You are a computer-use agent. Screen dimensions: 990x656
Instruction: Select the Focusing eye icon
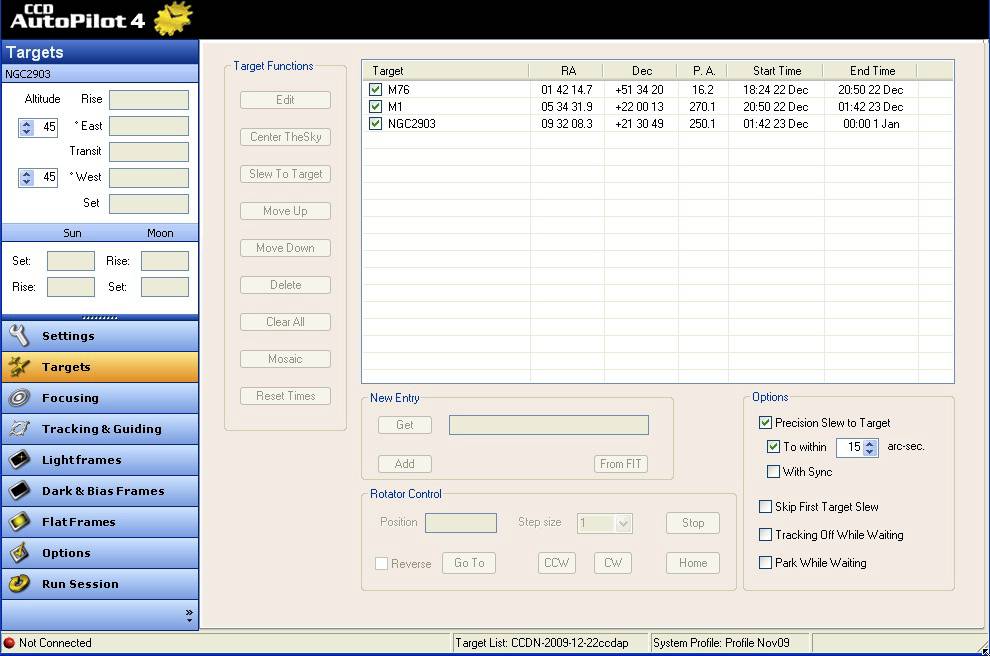[19, 398]
